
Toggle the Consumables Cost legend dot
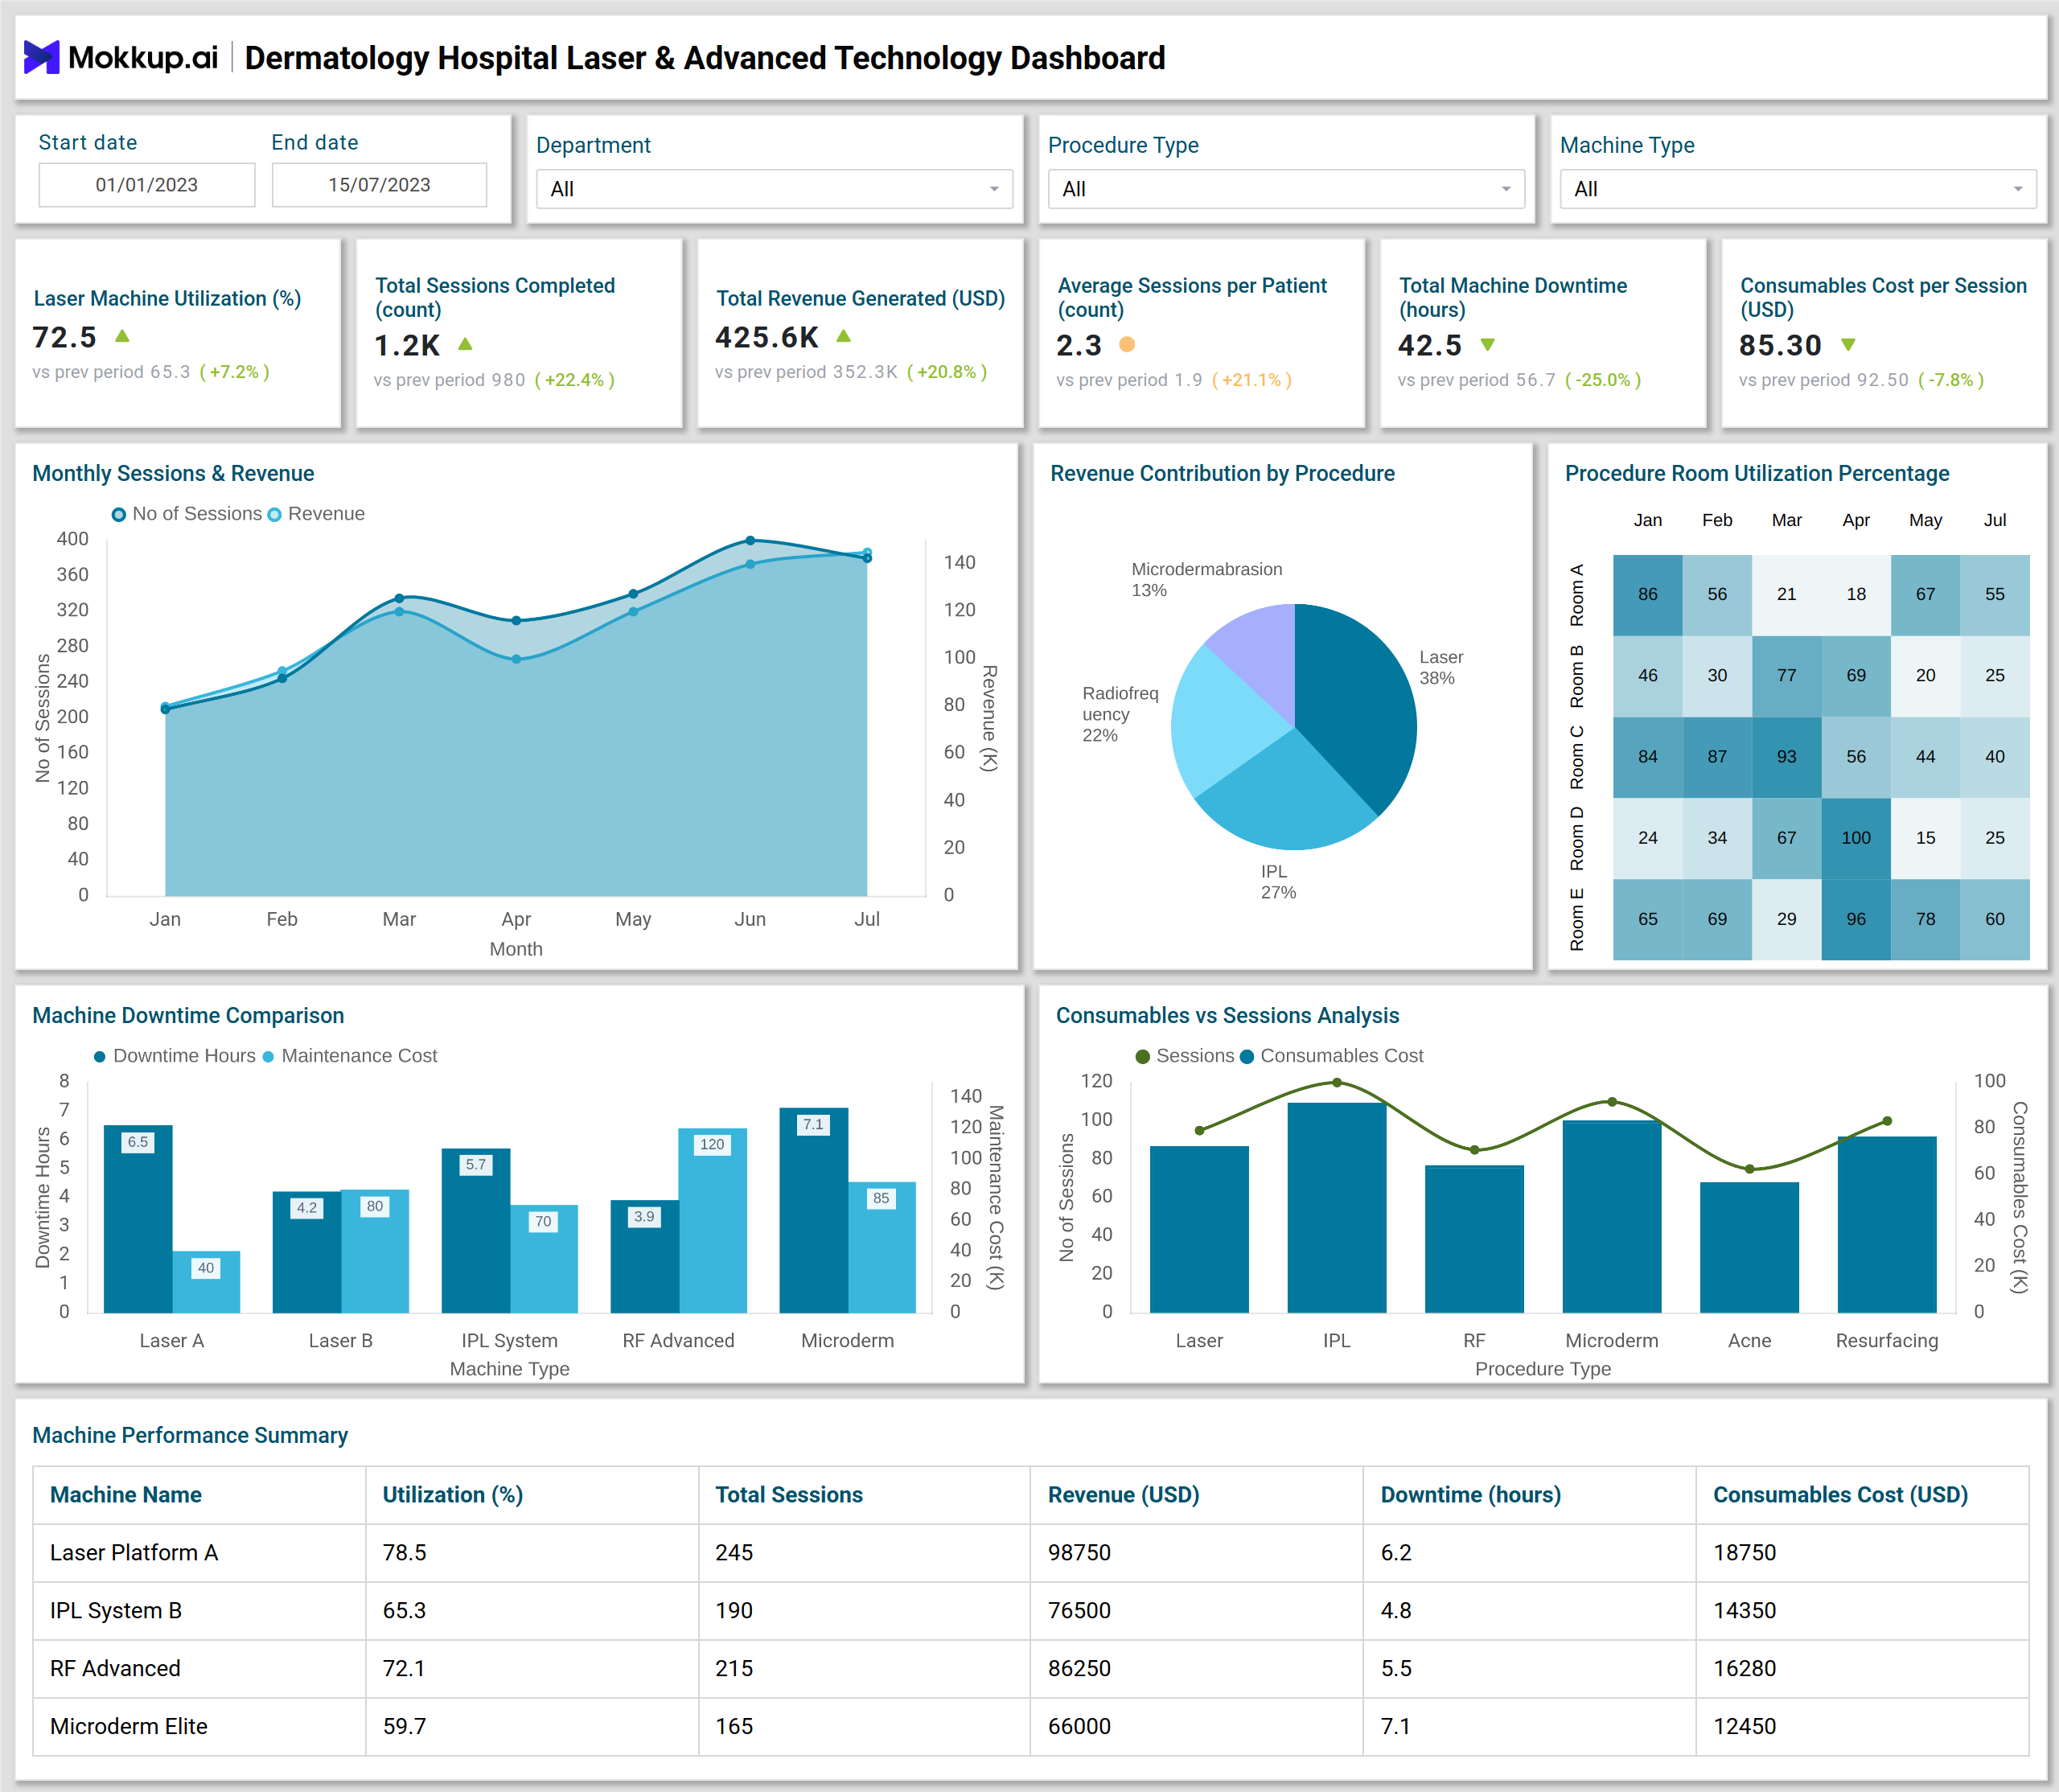1247,1057
